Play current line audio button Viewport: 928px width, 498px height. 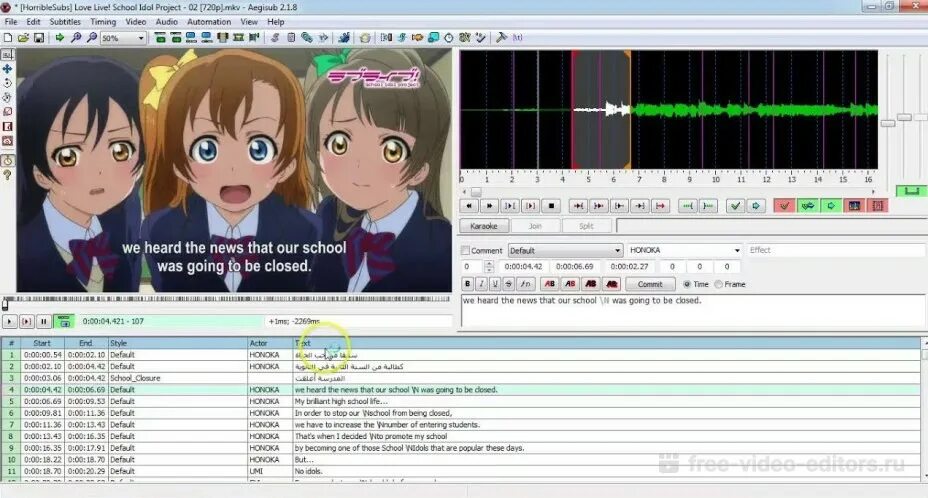(x=530, y=206)
